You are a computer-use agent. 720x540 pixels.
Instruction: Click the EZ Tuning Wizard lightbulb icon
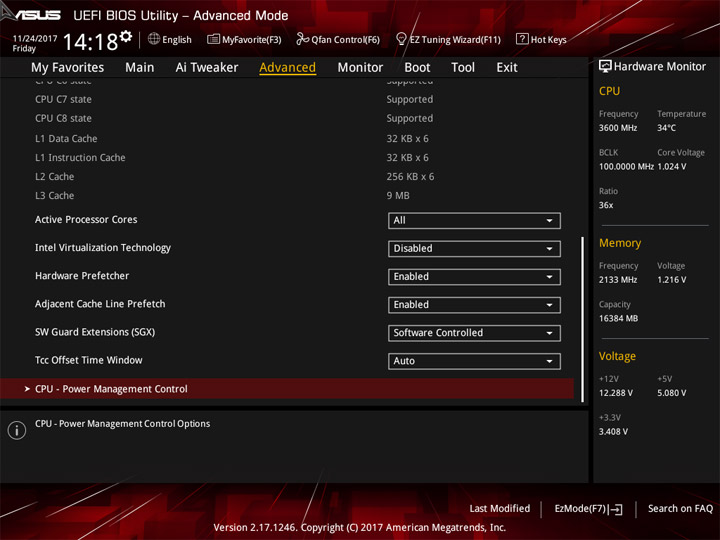[x=401, y=39]
